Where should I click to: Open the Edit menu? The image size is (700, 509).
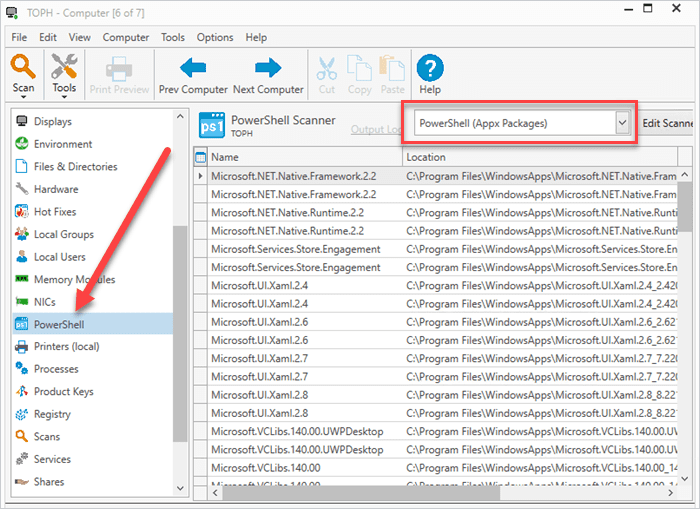(x=48, y=37)
